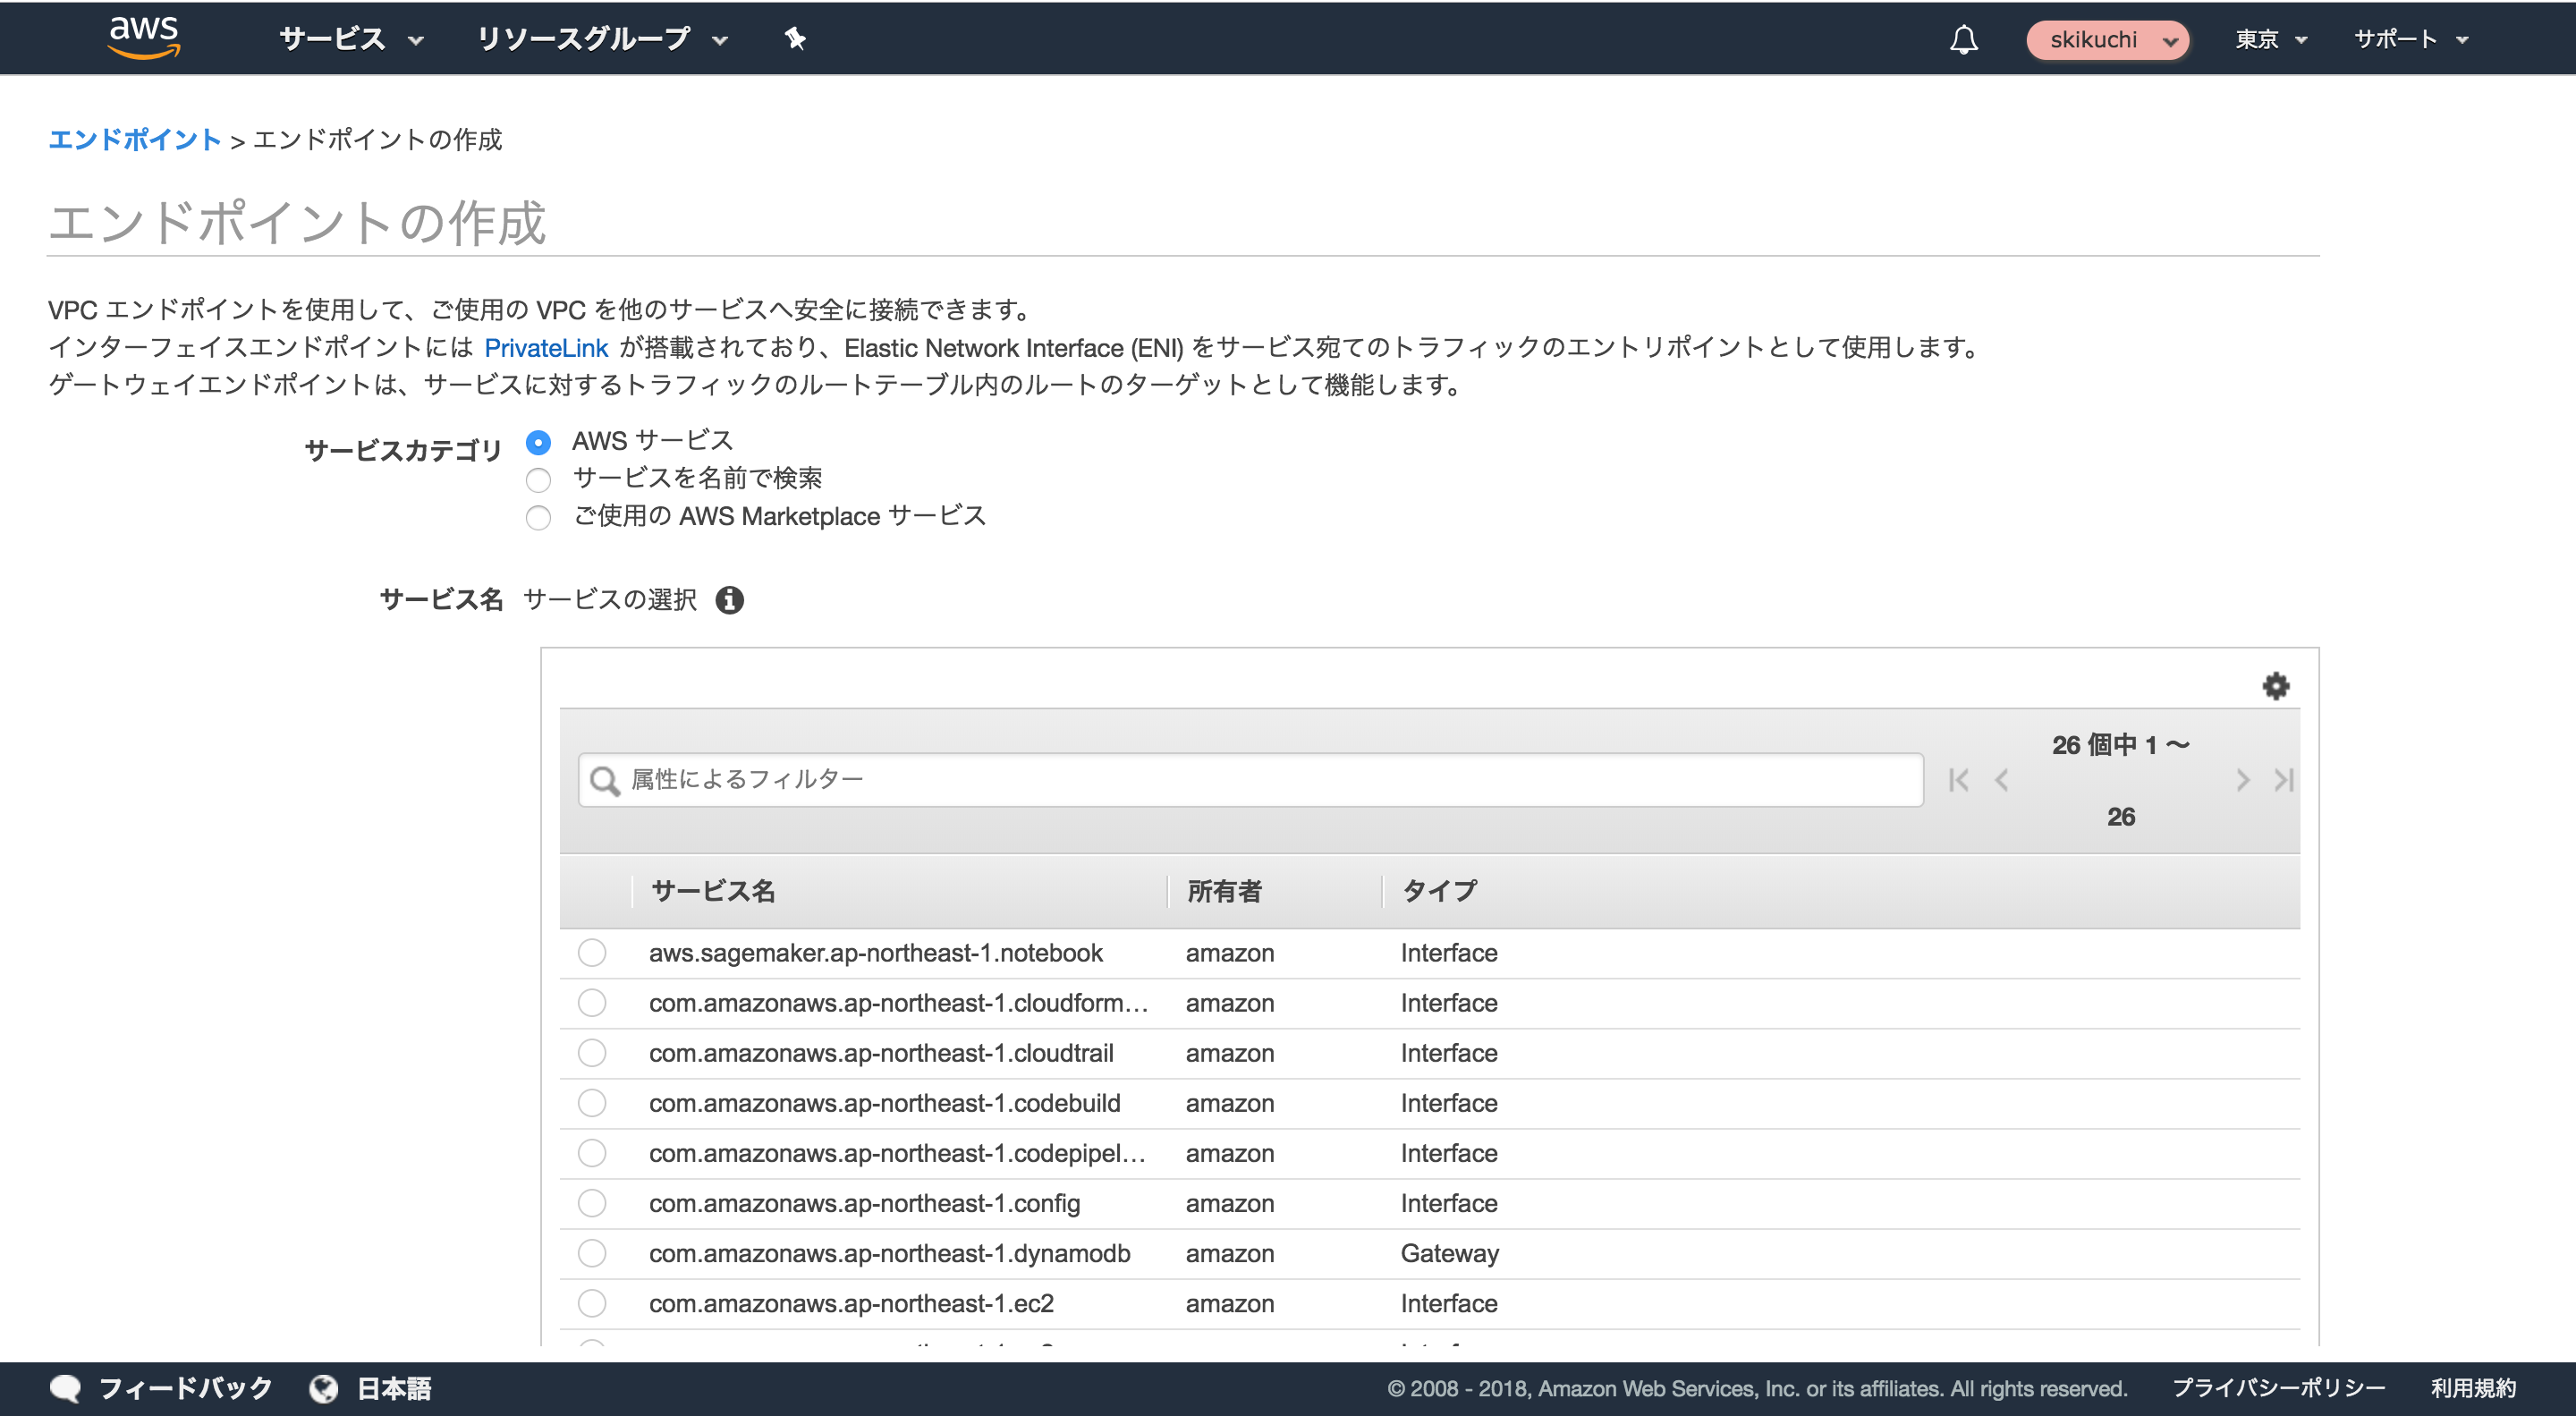
Task: Select the AWS サービス radio option
Action: pos(538,442)
